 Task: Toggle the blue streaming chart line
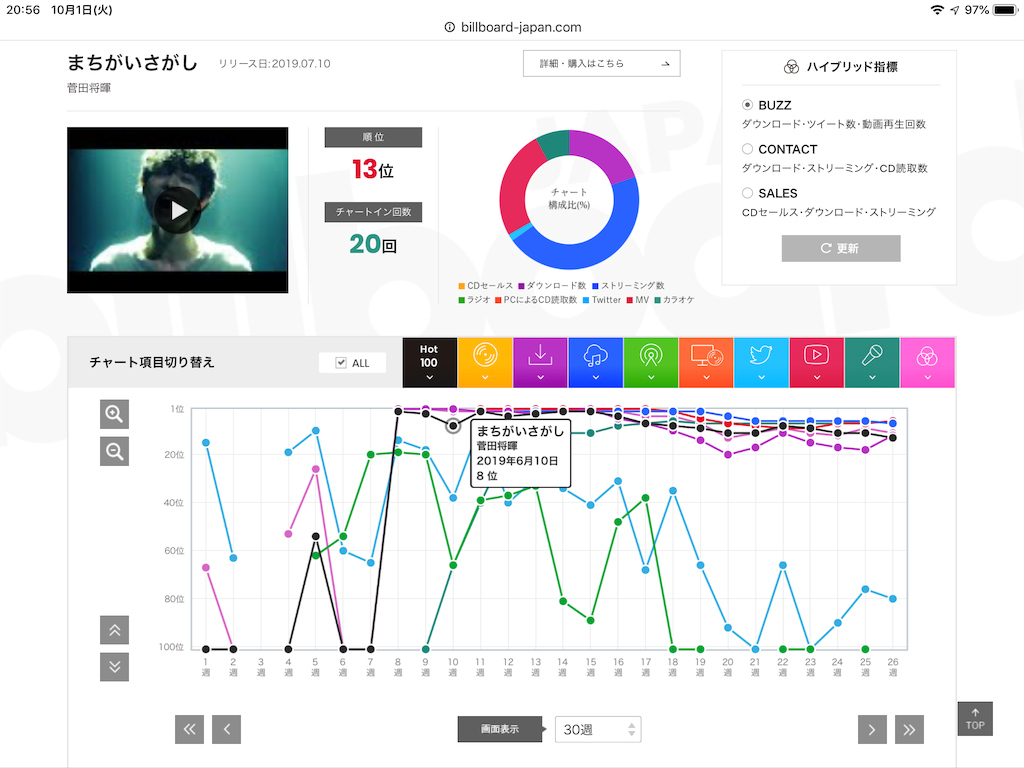point(596,362)
